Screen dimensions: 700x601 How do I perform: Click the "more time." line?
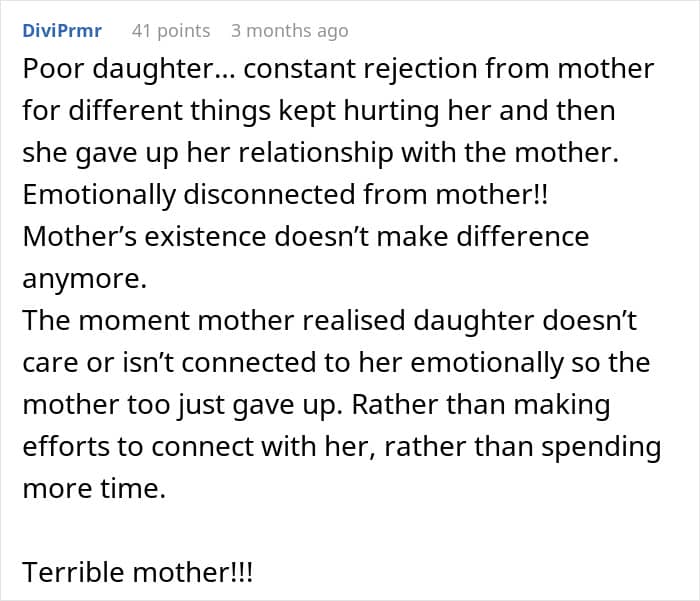point(94,489)
